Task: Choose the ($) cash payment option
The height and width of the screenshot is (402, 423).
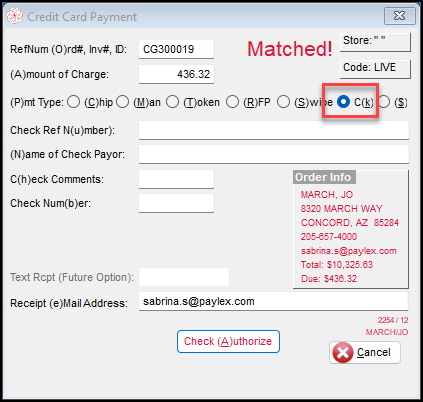Action: (384, 102)
